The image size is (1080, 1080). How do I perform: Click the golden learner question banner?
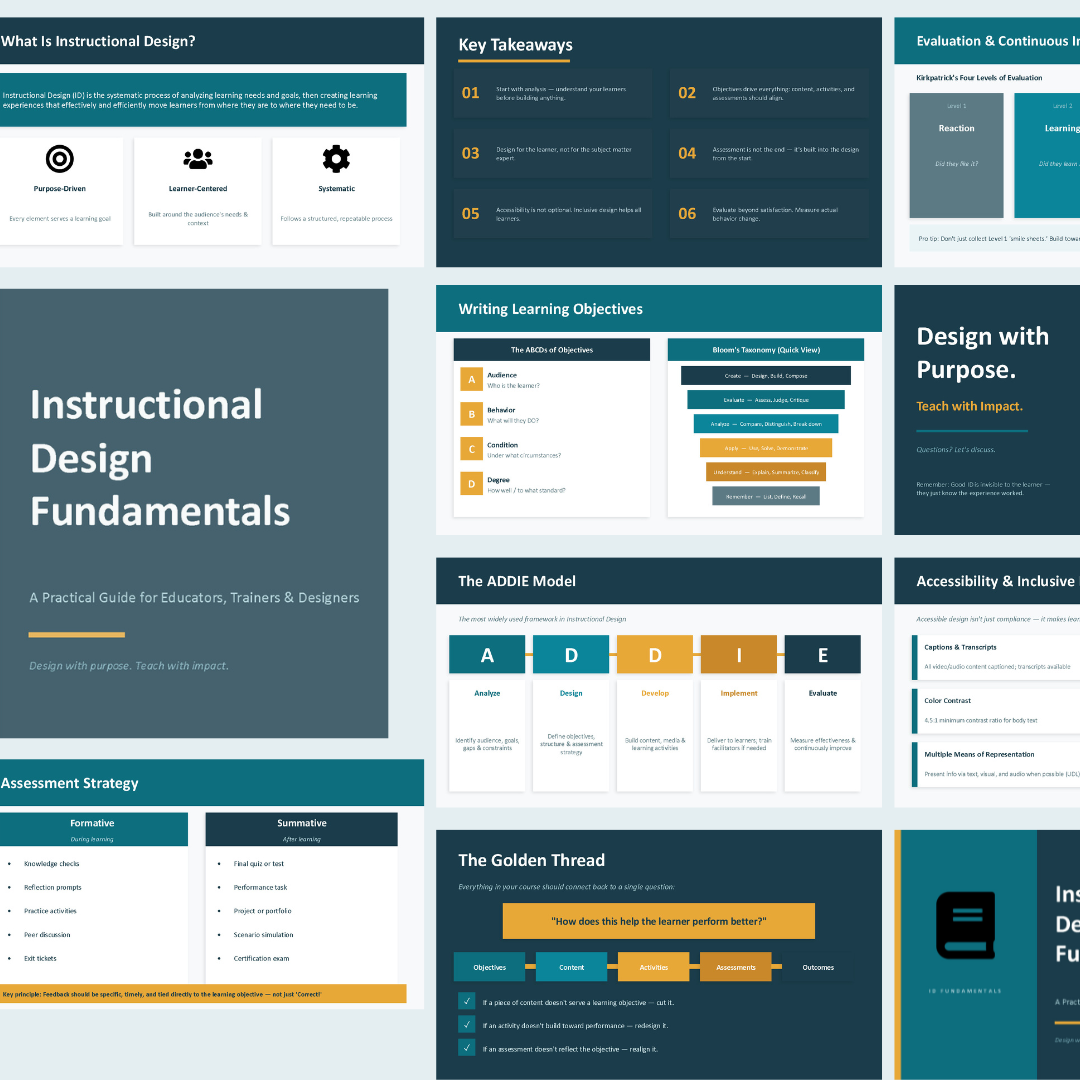pyautogui.click(x=658, y=920)
